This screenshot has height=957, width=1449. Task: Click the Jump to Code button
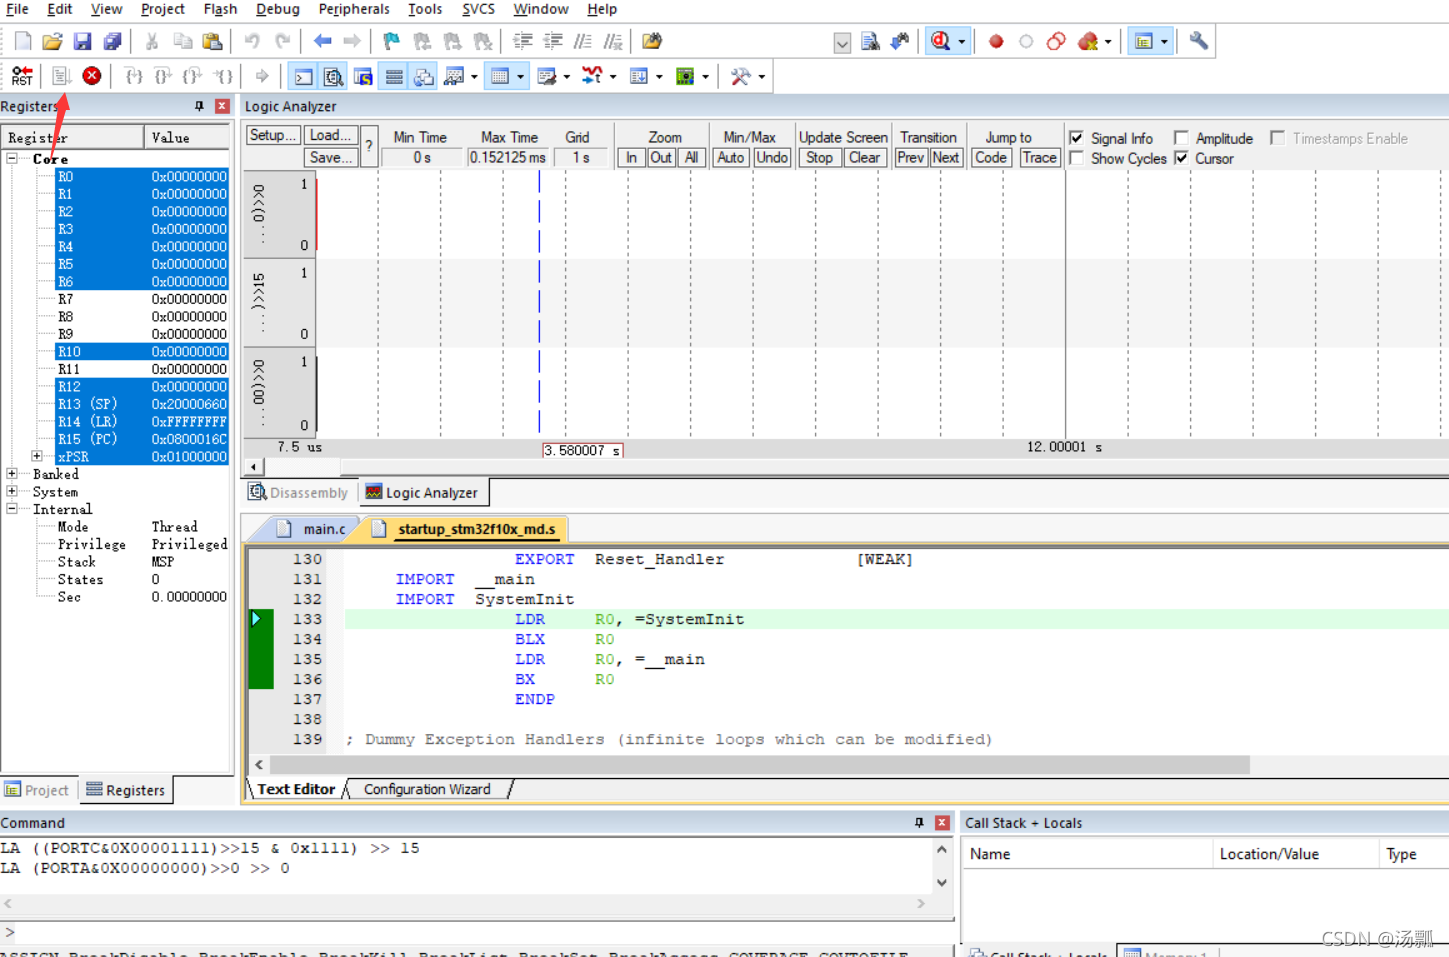pos(991,158)
